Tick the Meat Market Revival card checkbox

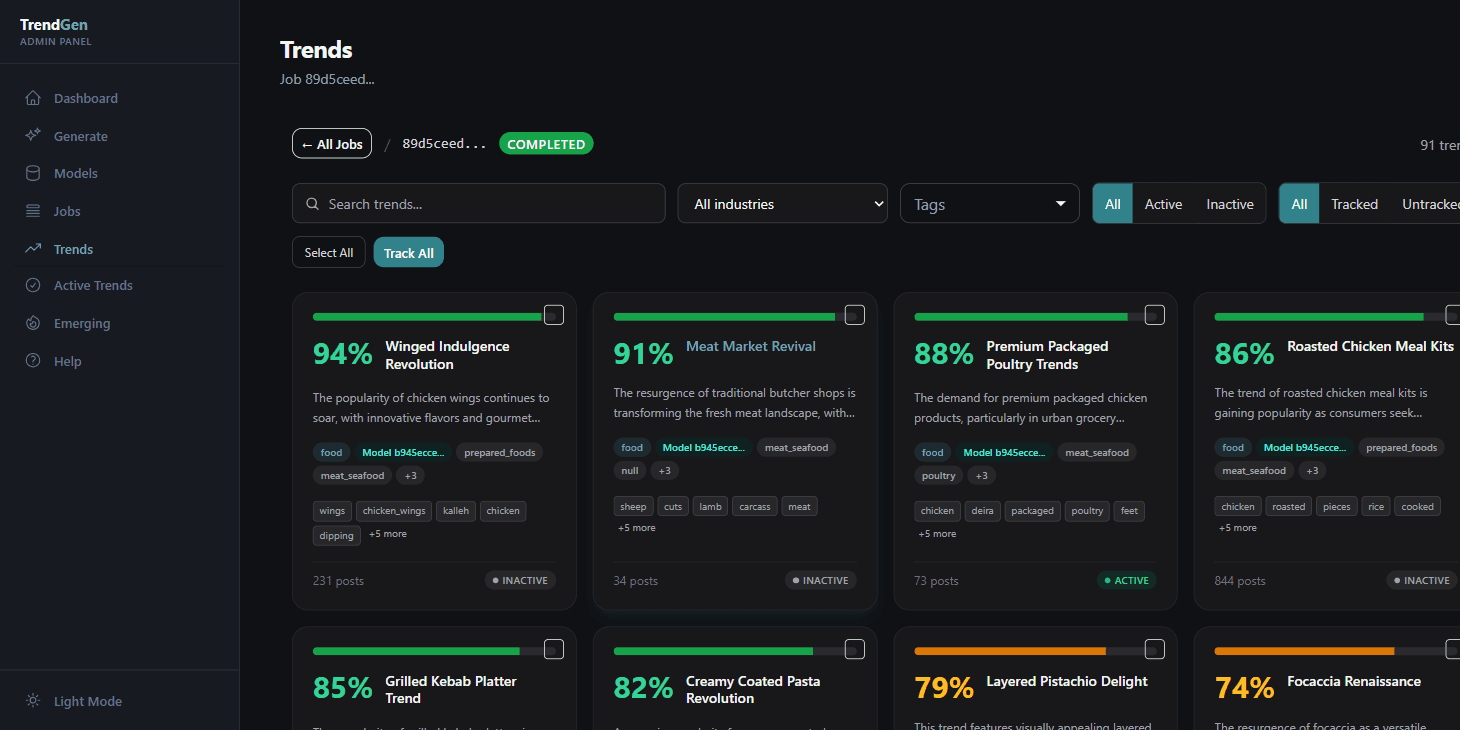(x=854, y=315)
